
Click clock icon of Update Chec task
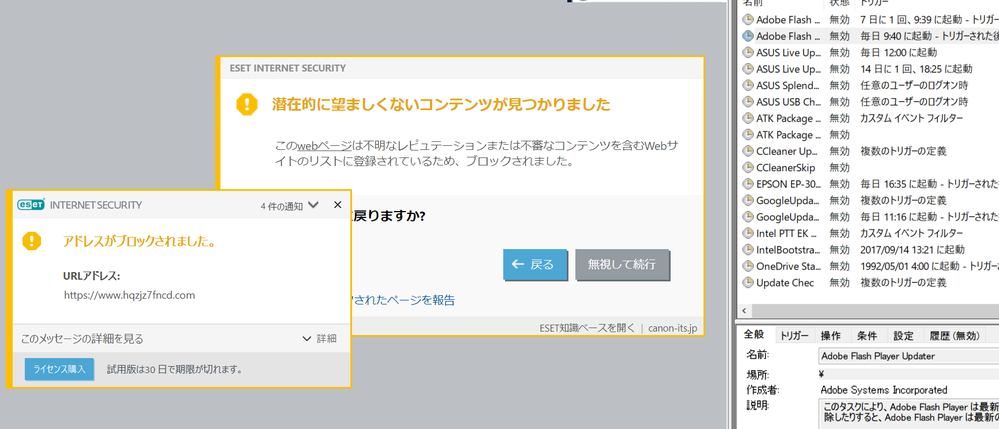748,283
